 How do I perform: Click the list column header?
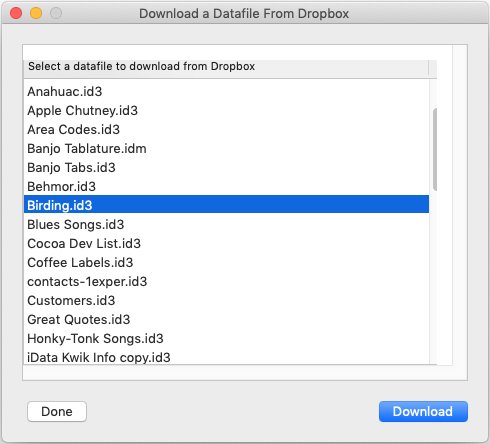tap(226, 67)
